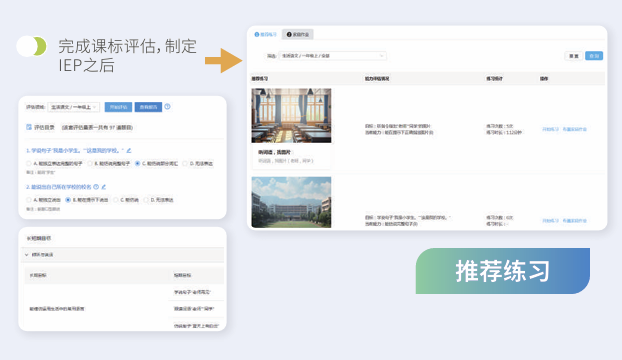The width and height of the screenshot is (622, 360).
Task: Select option D for question 1
Action: click(185, 163)
